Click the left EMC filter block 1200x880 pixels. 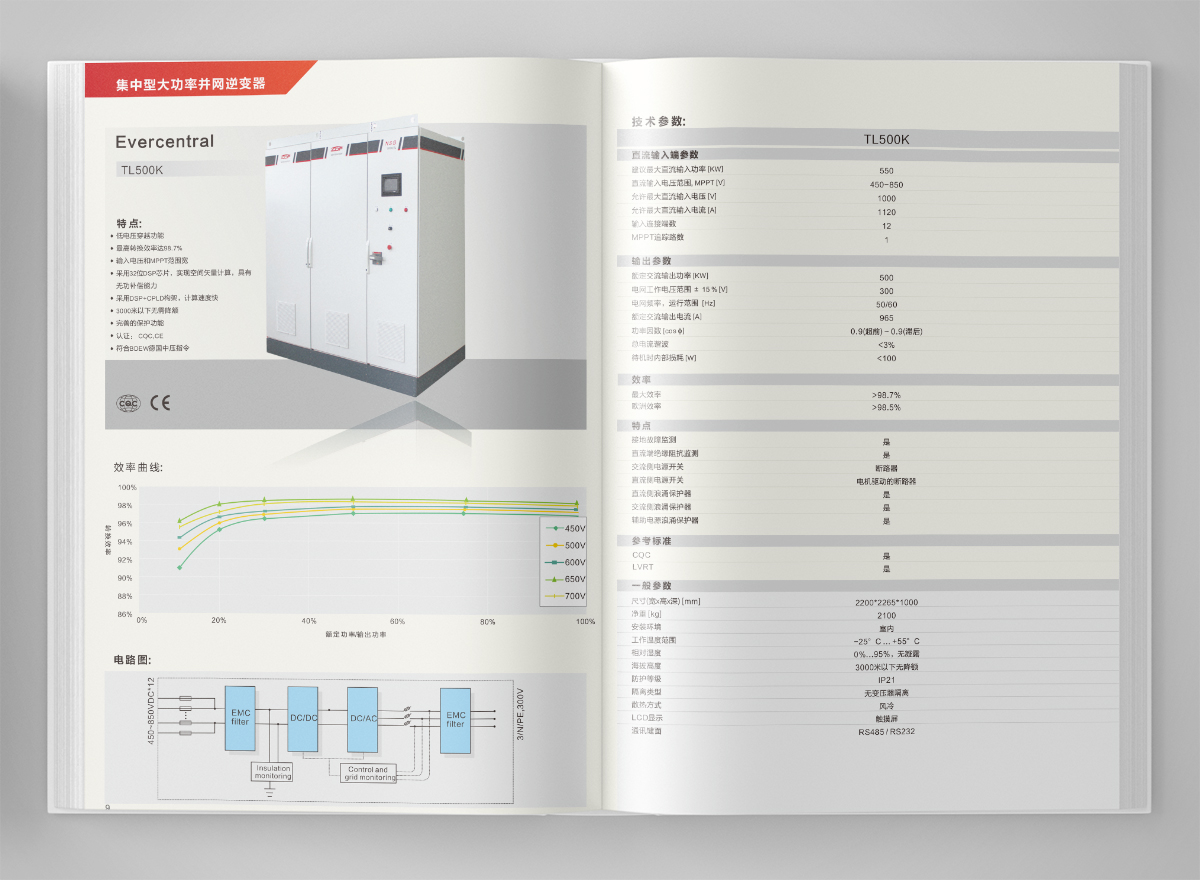tap(240, 718)
